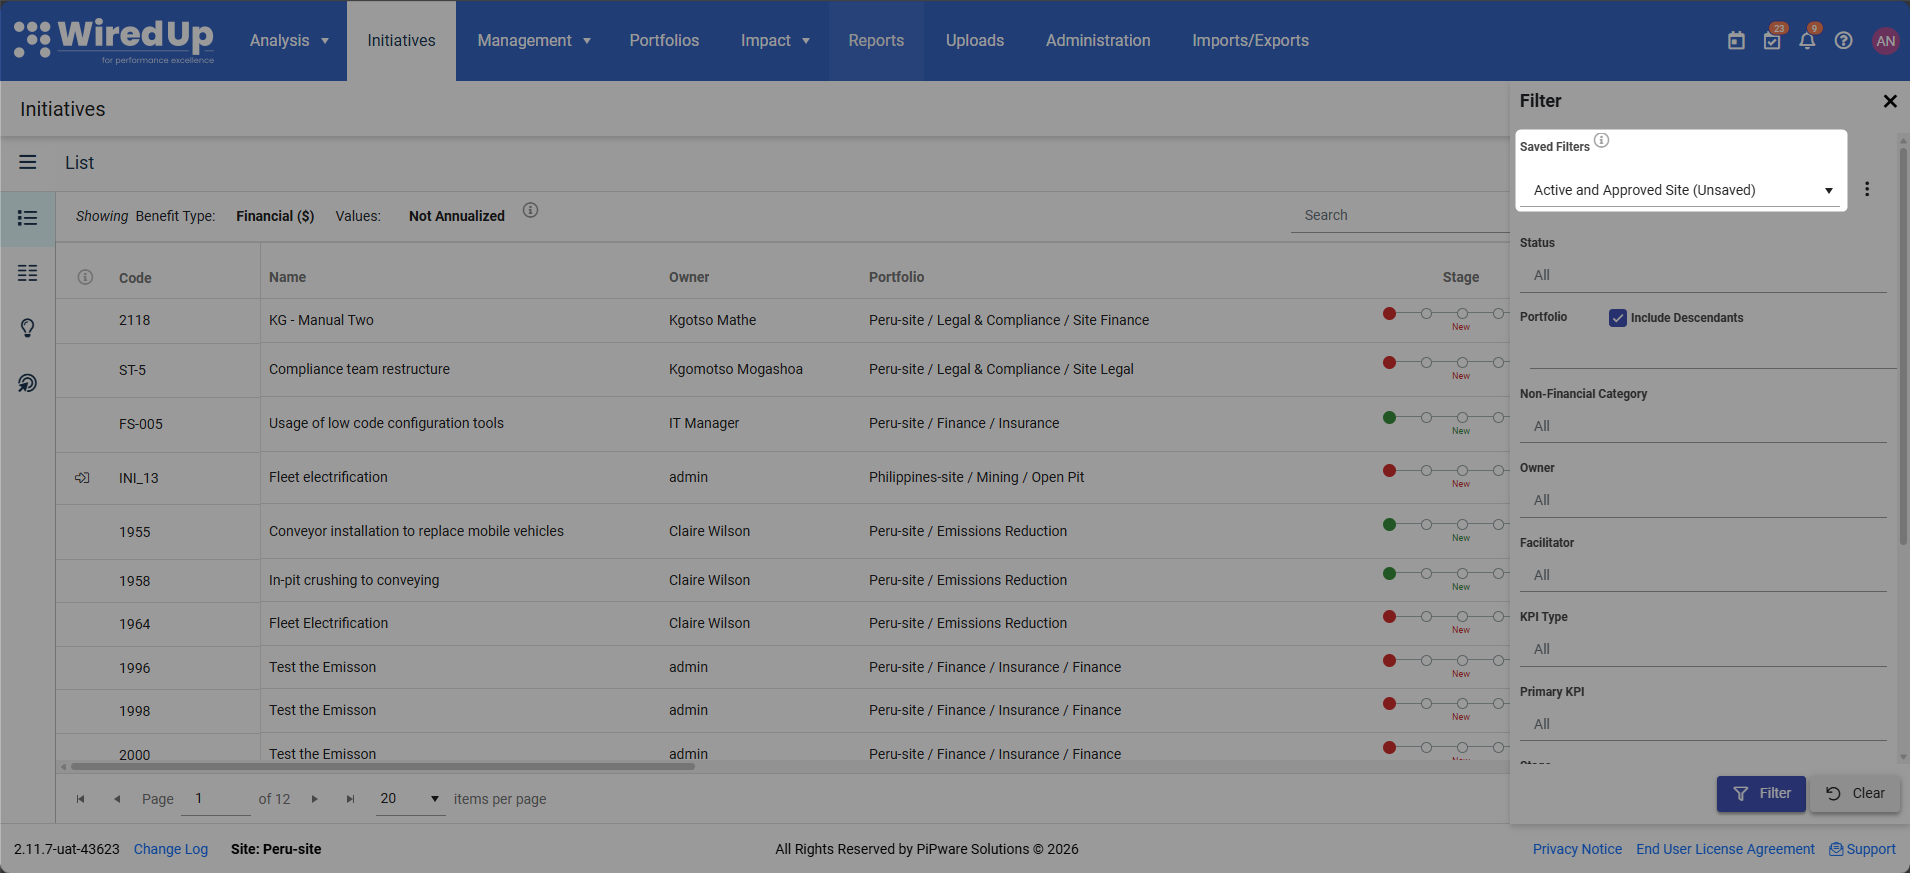Click the horizontal scrollbar under the table
Viewport: 1910px width, 873px height.
383,767
